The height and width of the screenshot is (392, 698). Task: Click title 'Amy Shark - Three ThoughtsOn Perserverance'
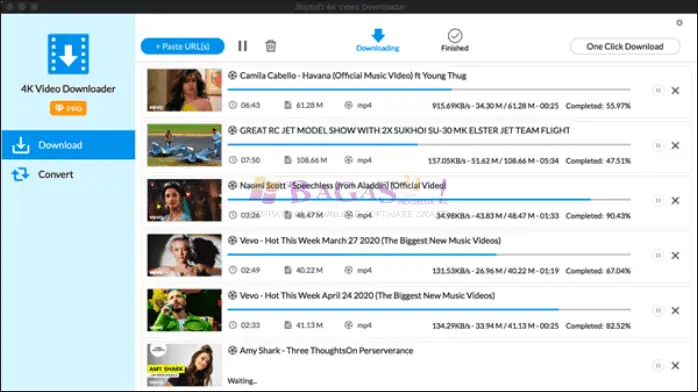326,351
